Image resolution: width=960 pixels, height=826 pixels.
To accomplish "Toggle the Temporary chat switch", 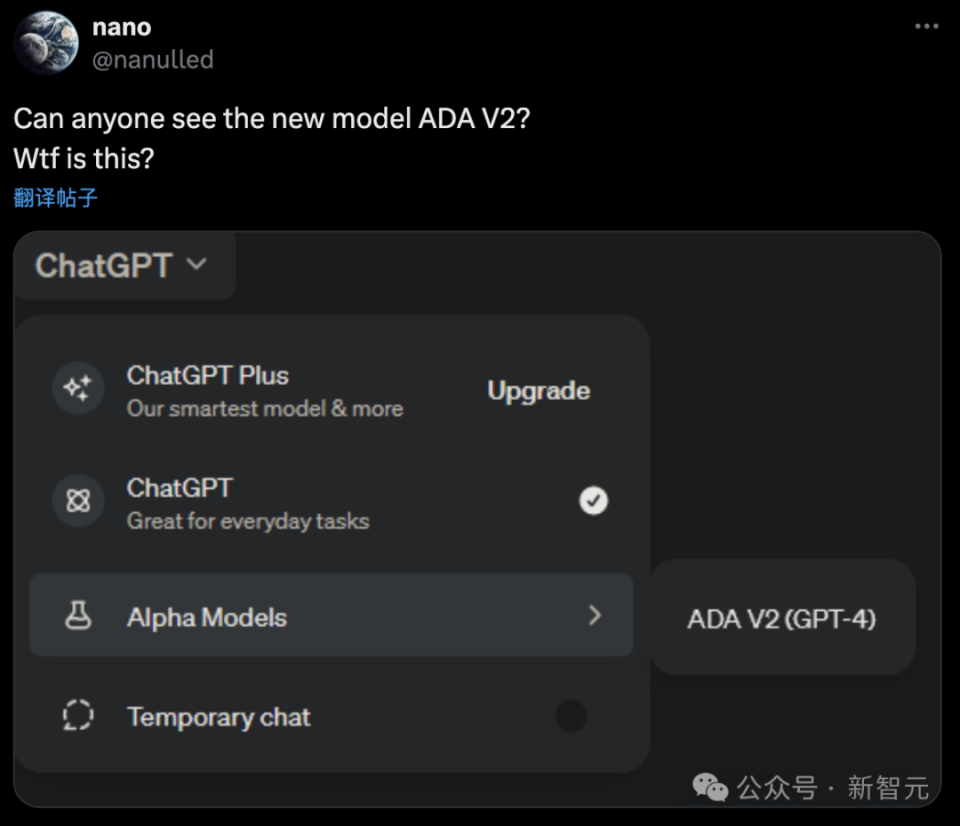I will [x=571, y=716].
